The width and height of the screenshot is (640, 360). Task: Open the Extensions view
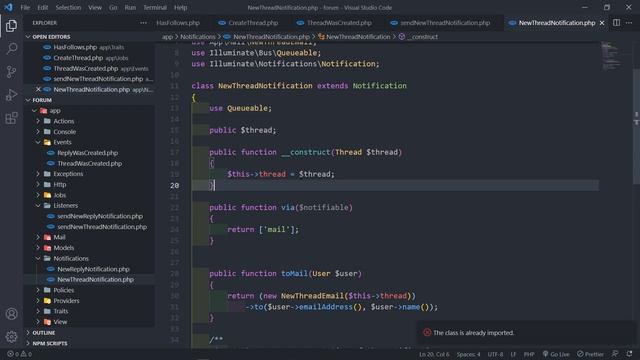[x=11, y=118]
